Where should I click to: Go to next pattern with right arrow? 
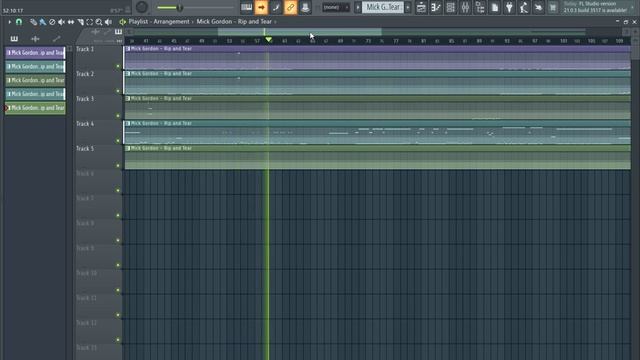pos(408,7)
